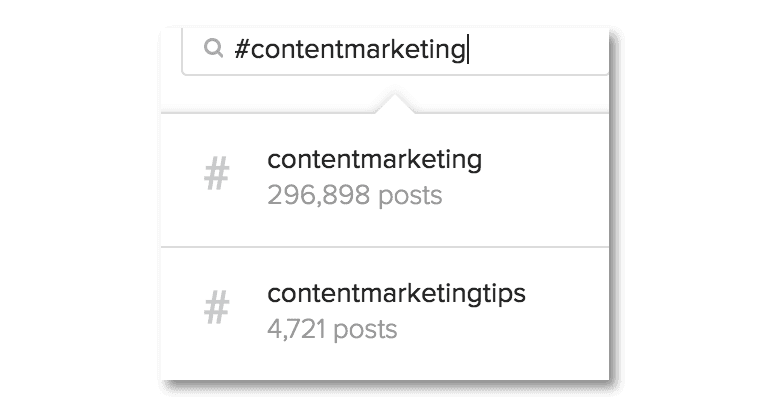Click the 4,721 posts count
This screenshot has height=408, width=770.
click(332, 328)
